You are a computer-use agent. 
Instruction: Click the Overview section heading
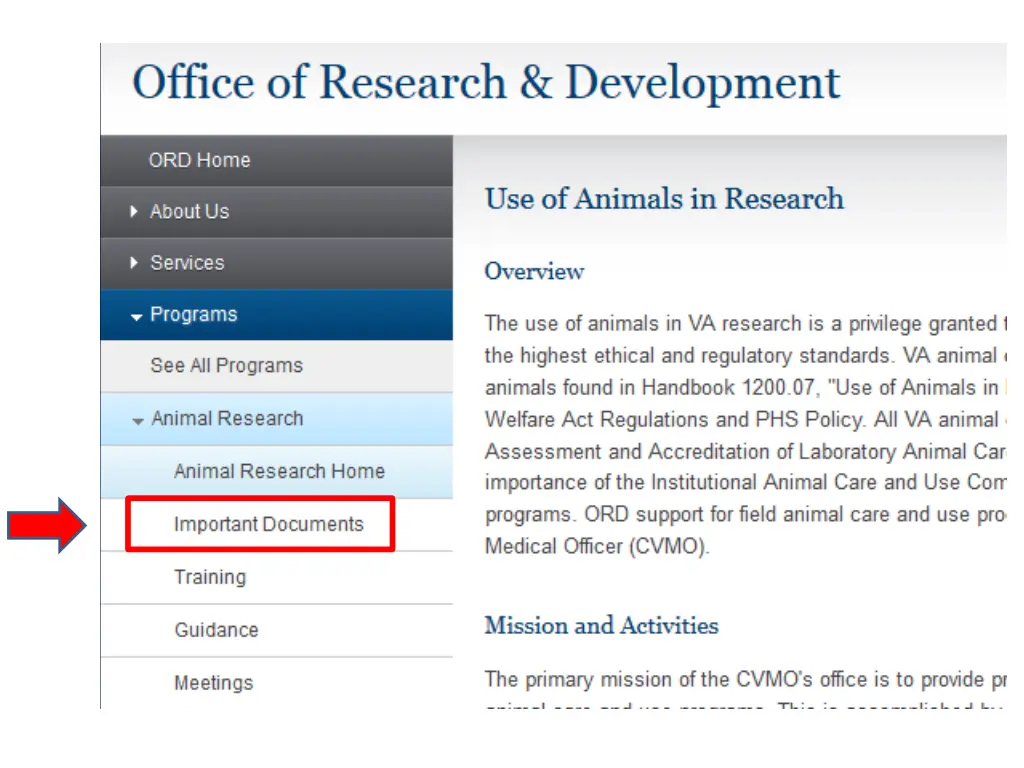click(534, 271)
